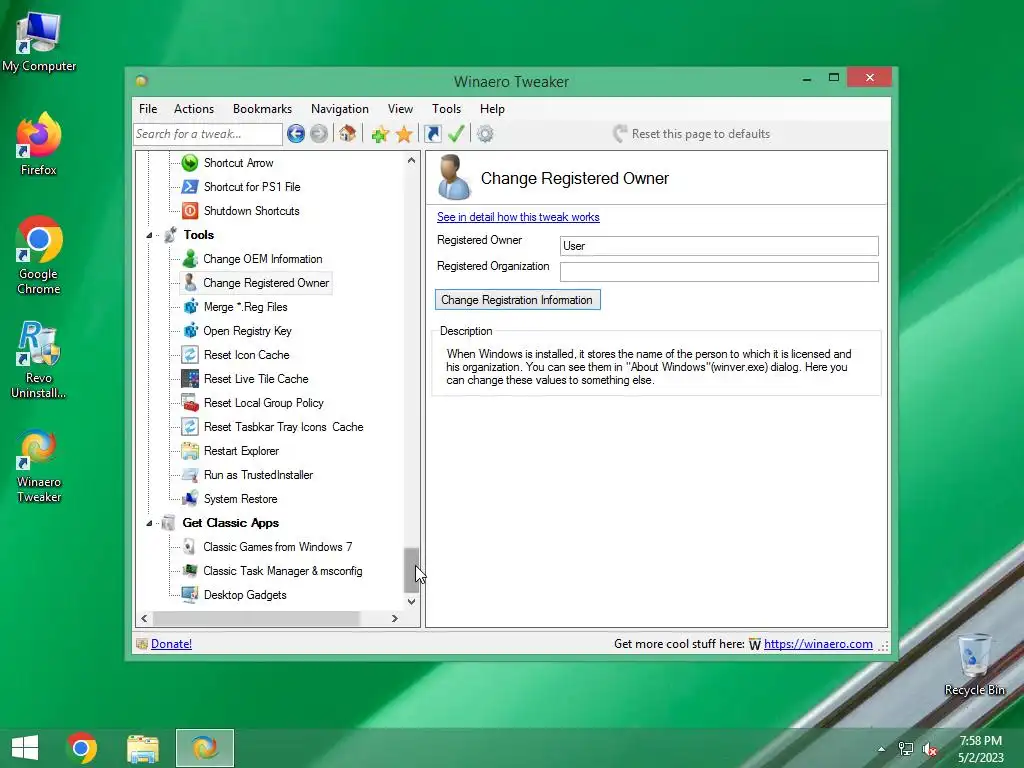This screenshot has width=1024, height=768.
Task: Click the forward navigation arrow icon
Action: point(319,134)
